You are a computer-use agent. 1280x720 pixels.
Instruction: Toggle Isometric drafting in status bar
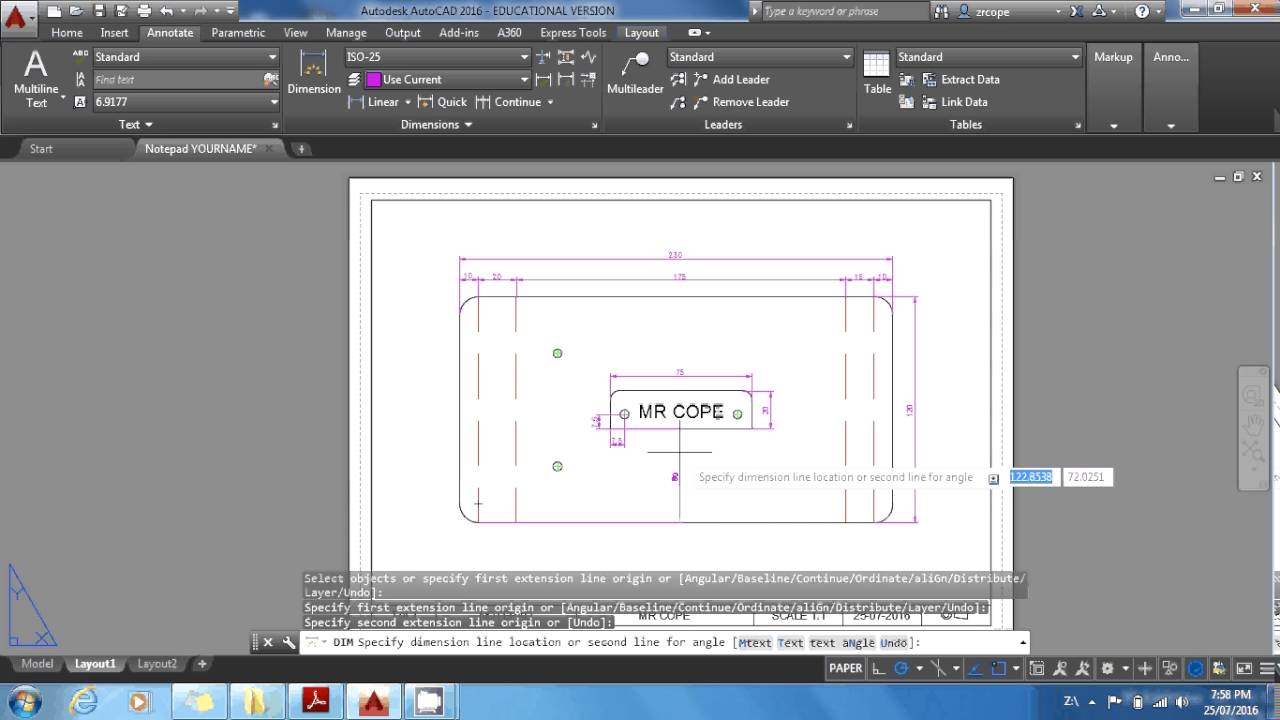click(x=939, y=668)
